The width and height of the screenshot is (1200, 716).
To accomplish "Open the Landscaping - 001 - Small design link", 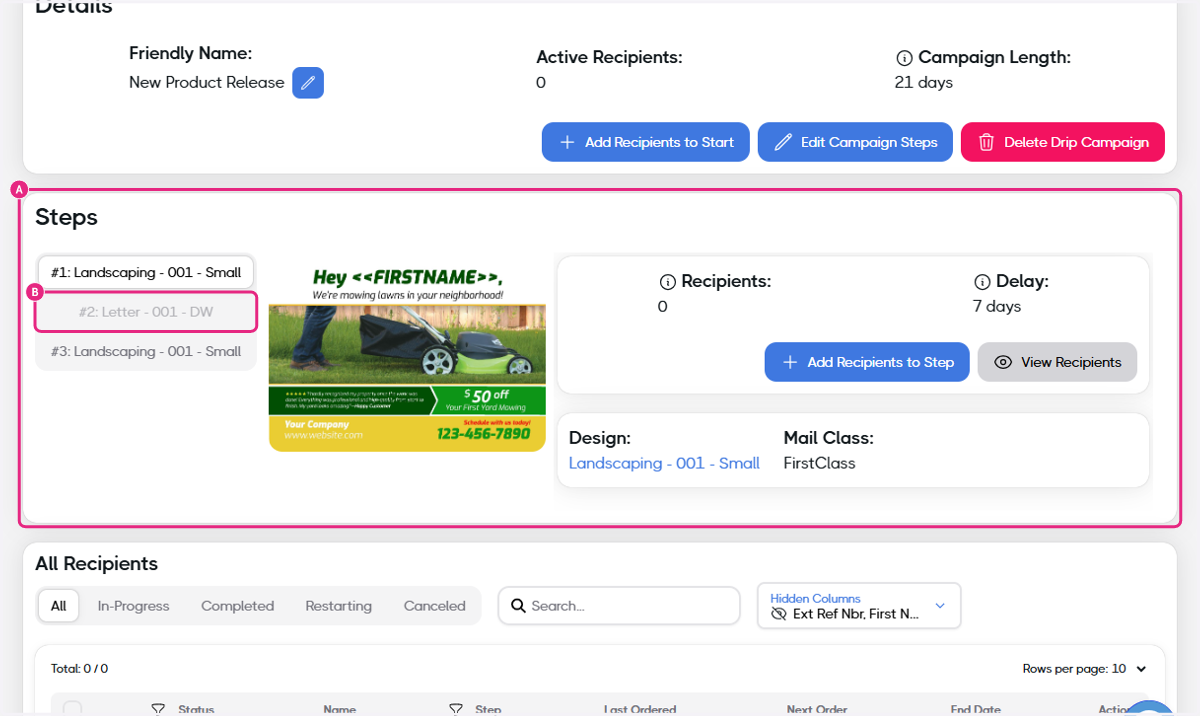I will 664,463.
